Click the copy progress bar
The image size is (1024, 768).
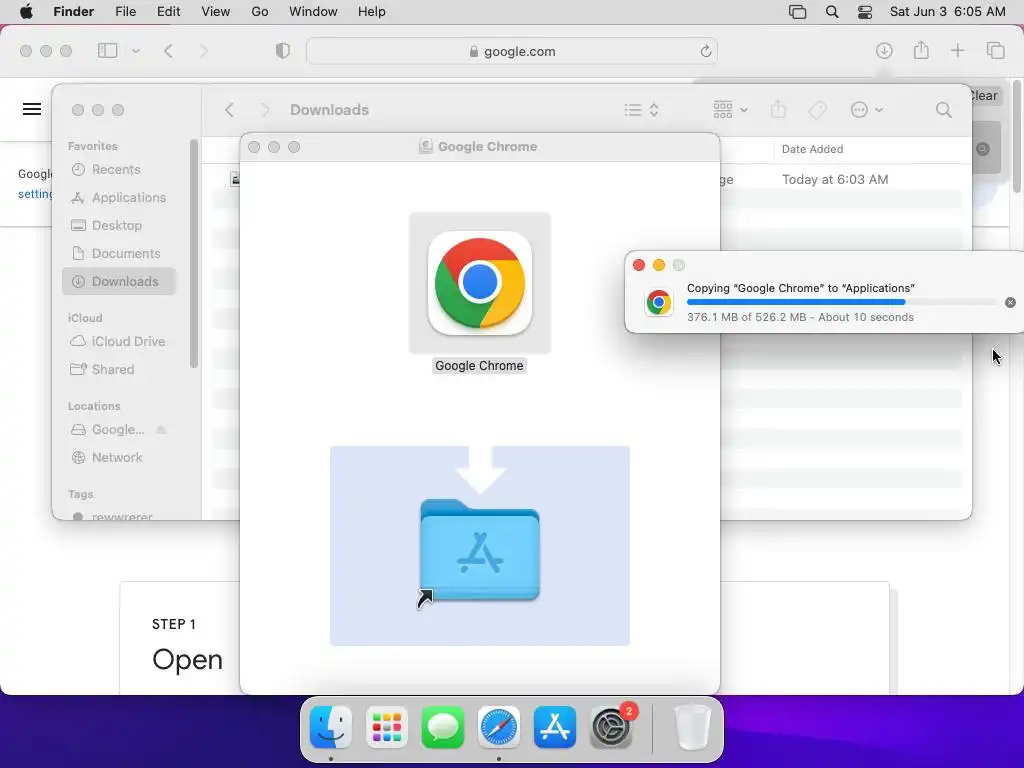point(842,302)
